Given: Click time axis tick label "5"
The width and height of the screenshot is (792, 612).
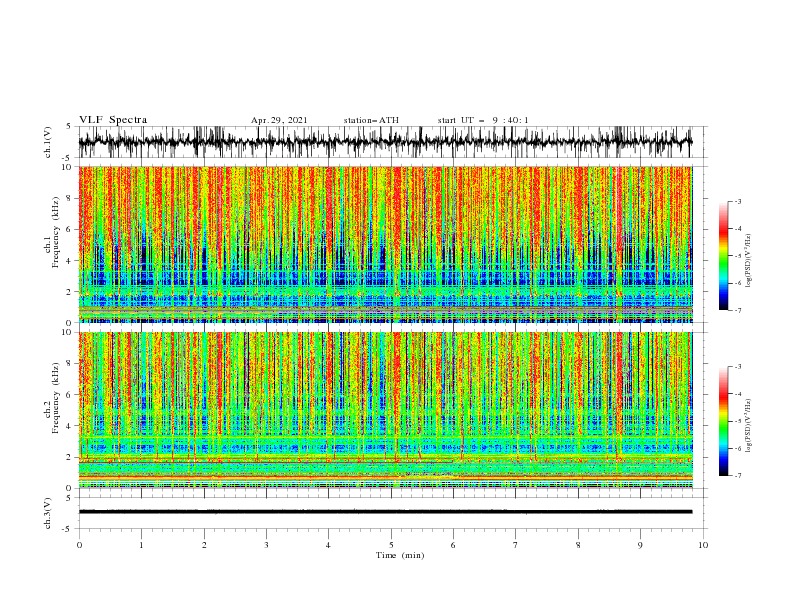Looking at the screenshot, I should (391, 545).
